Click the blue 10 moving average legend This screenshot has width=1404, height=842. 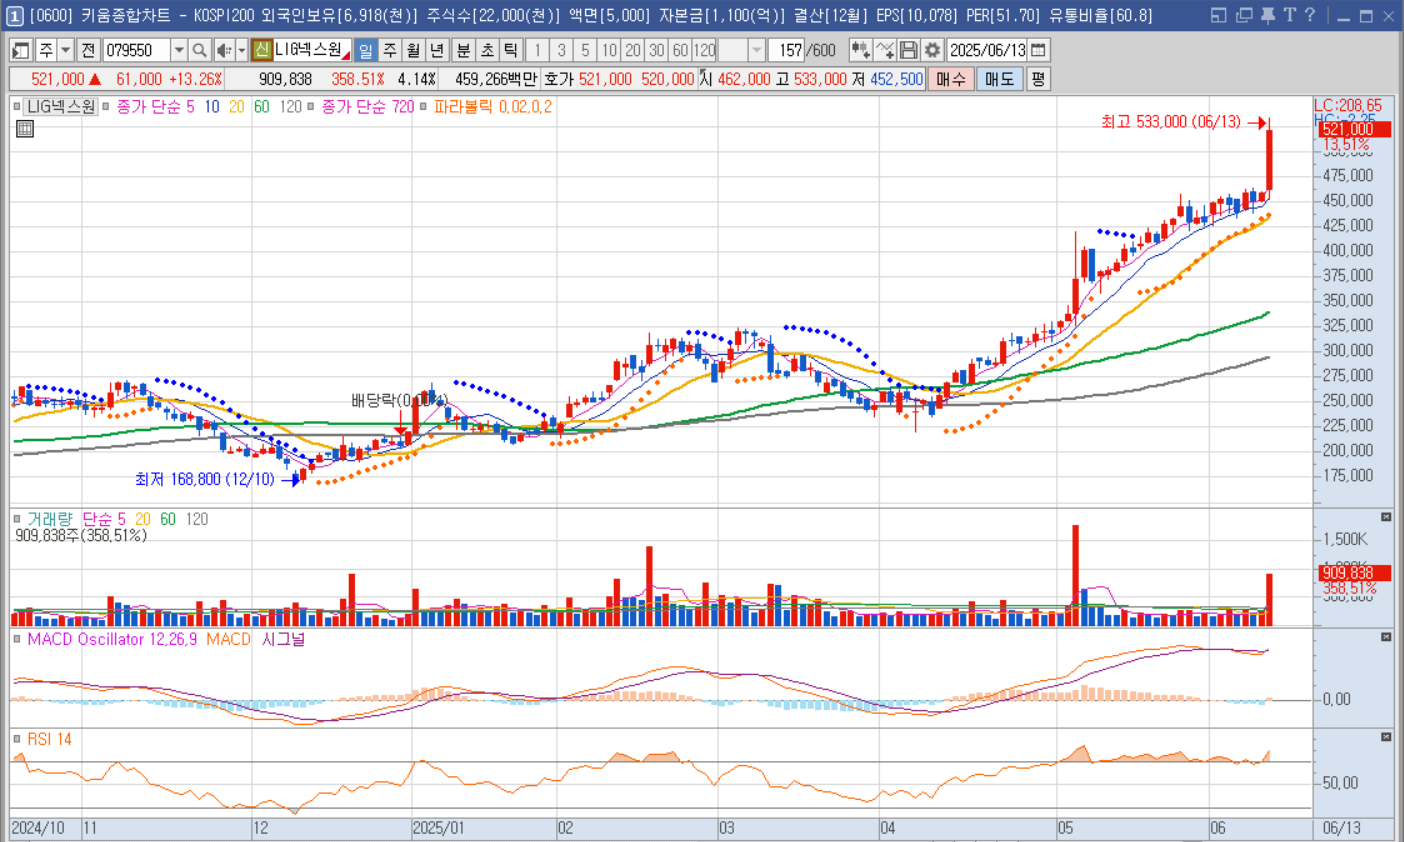[x=212, y=107]
